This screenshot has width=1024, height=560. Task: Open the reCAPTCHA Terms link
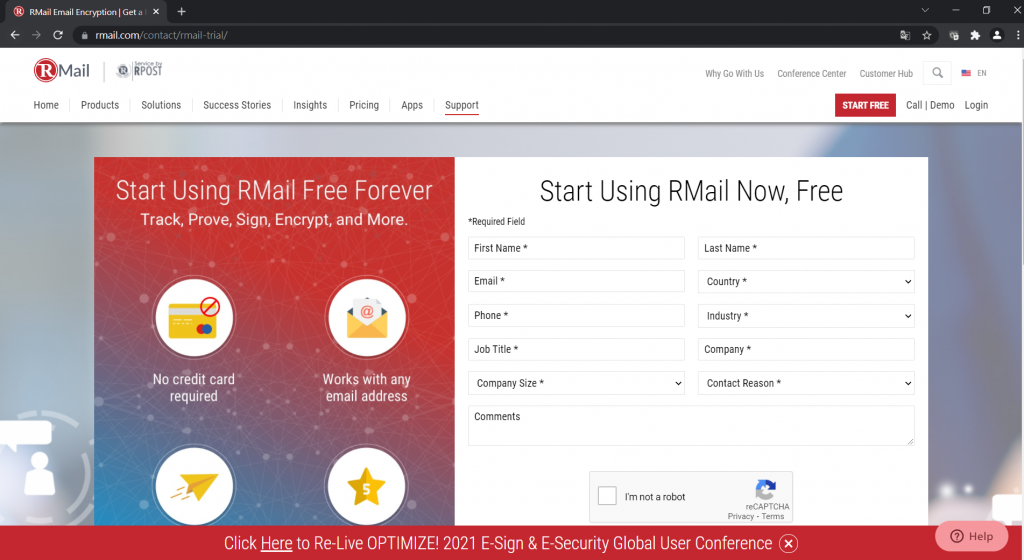773,516
